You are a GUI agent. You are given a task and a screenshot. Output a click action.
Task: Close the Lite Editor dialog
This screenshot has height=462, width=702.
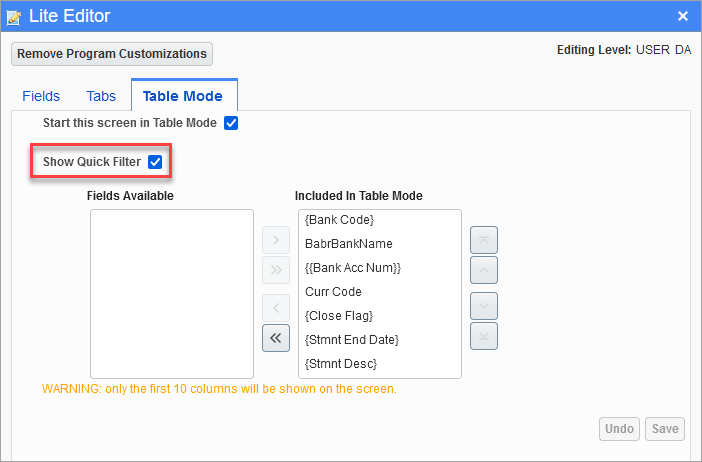point(683,16)
